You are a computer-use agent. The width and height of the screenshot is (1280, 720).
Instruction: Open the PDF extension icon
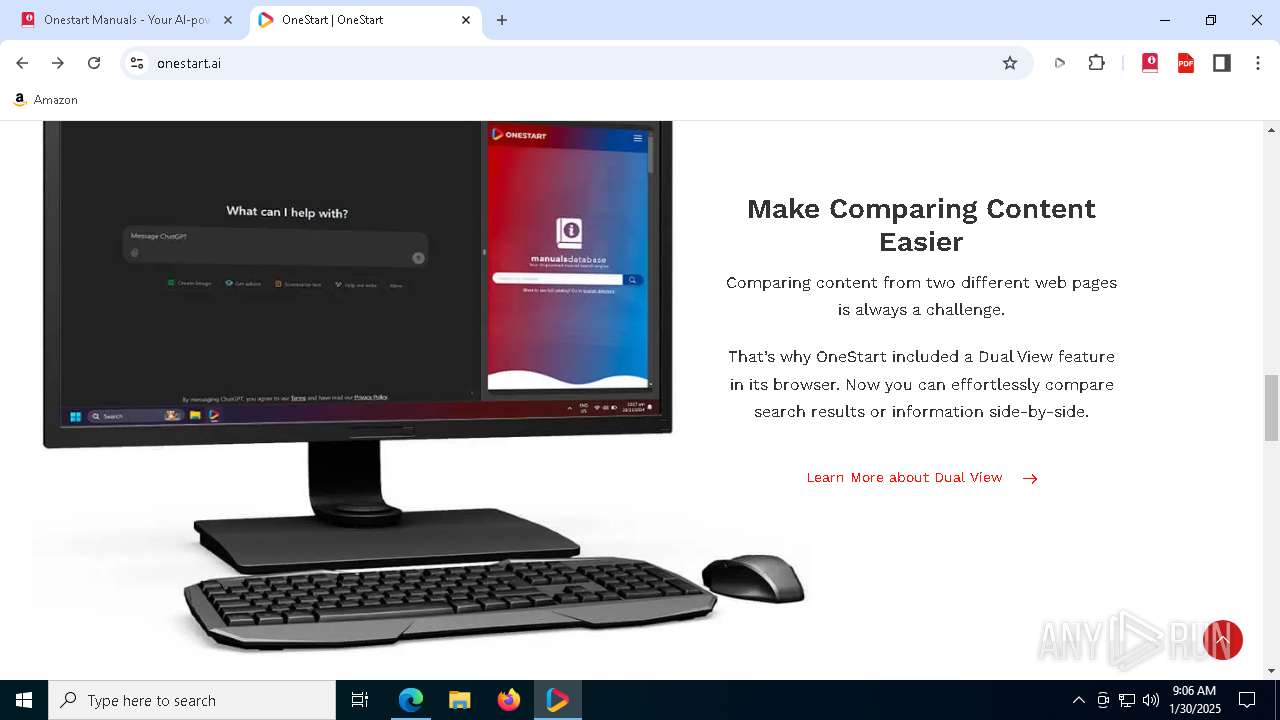tap(1186, 63)
